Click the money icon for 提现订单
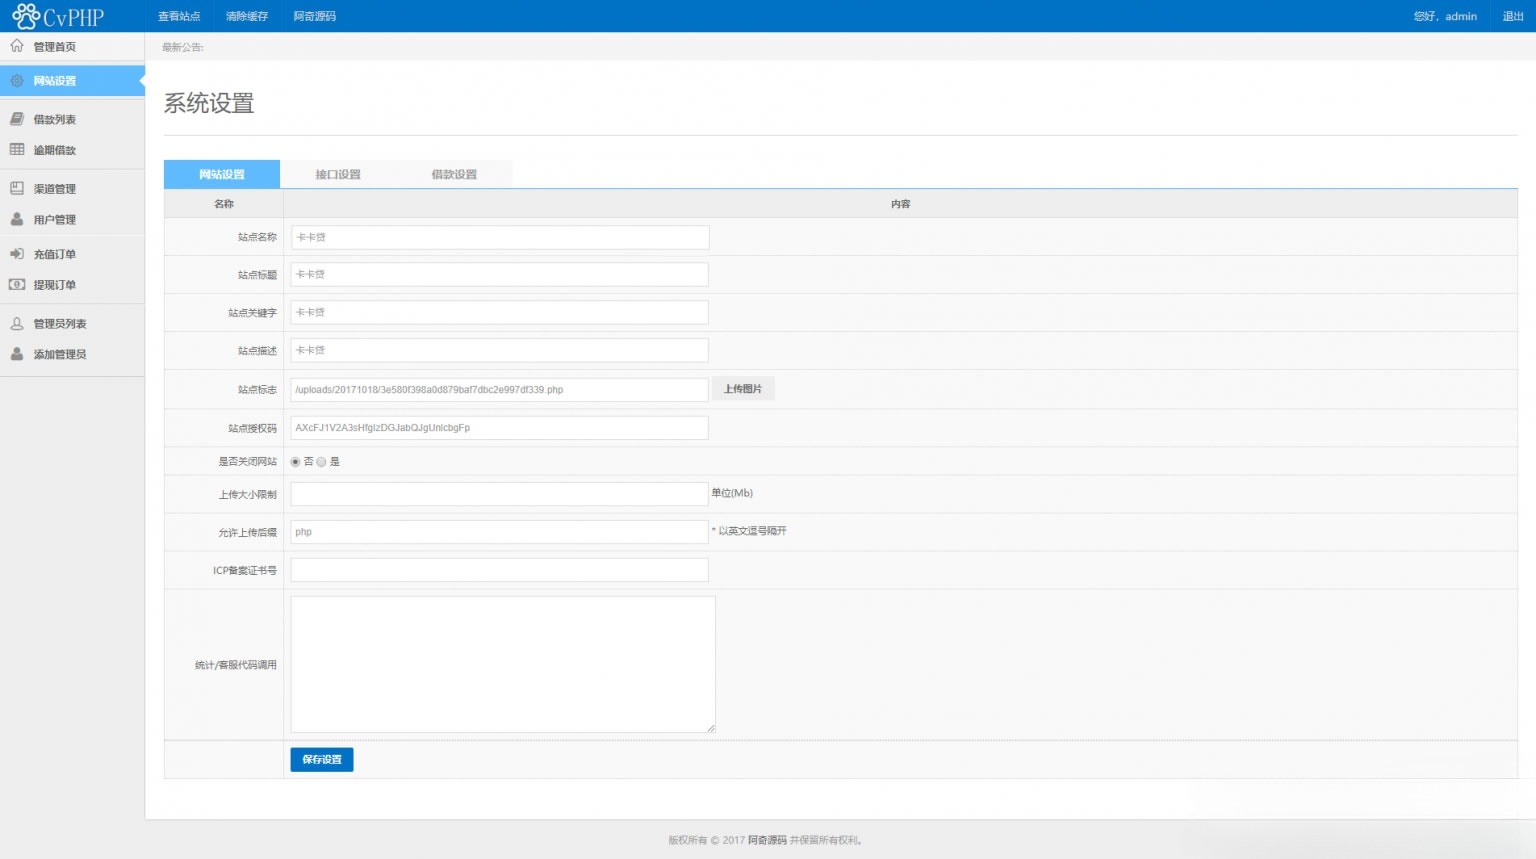The height and width of the screenshot is (859, 1536). tap(17, 285)
